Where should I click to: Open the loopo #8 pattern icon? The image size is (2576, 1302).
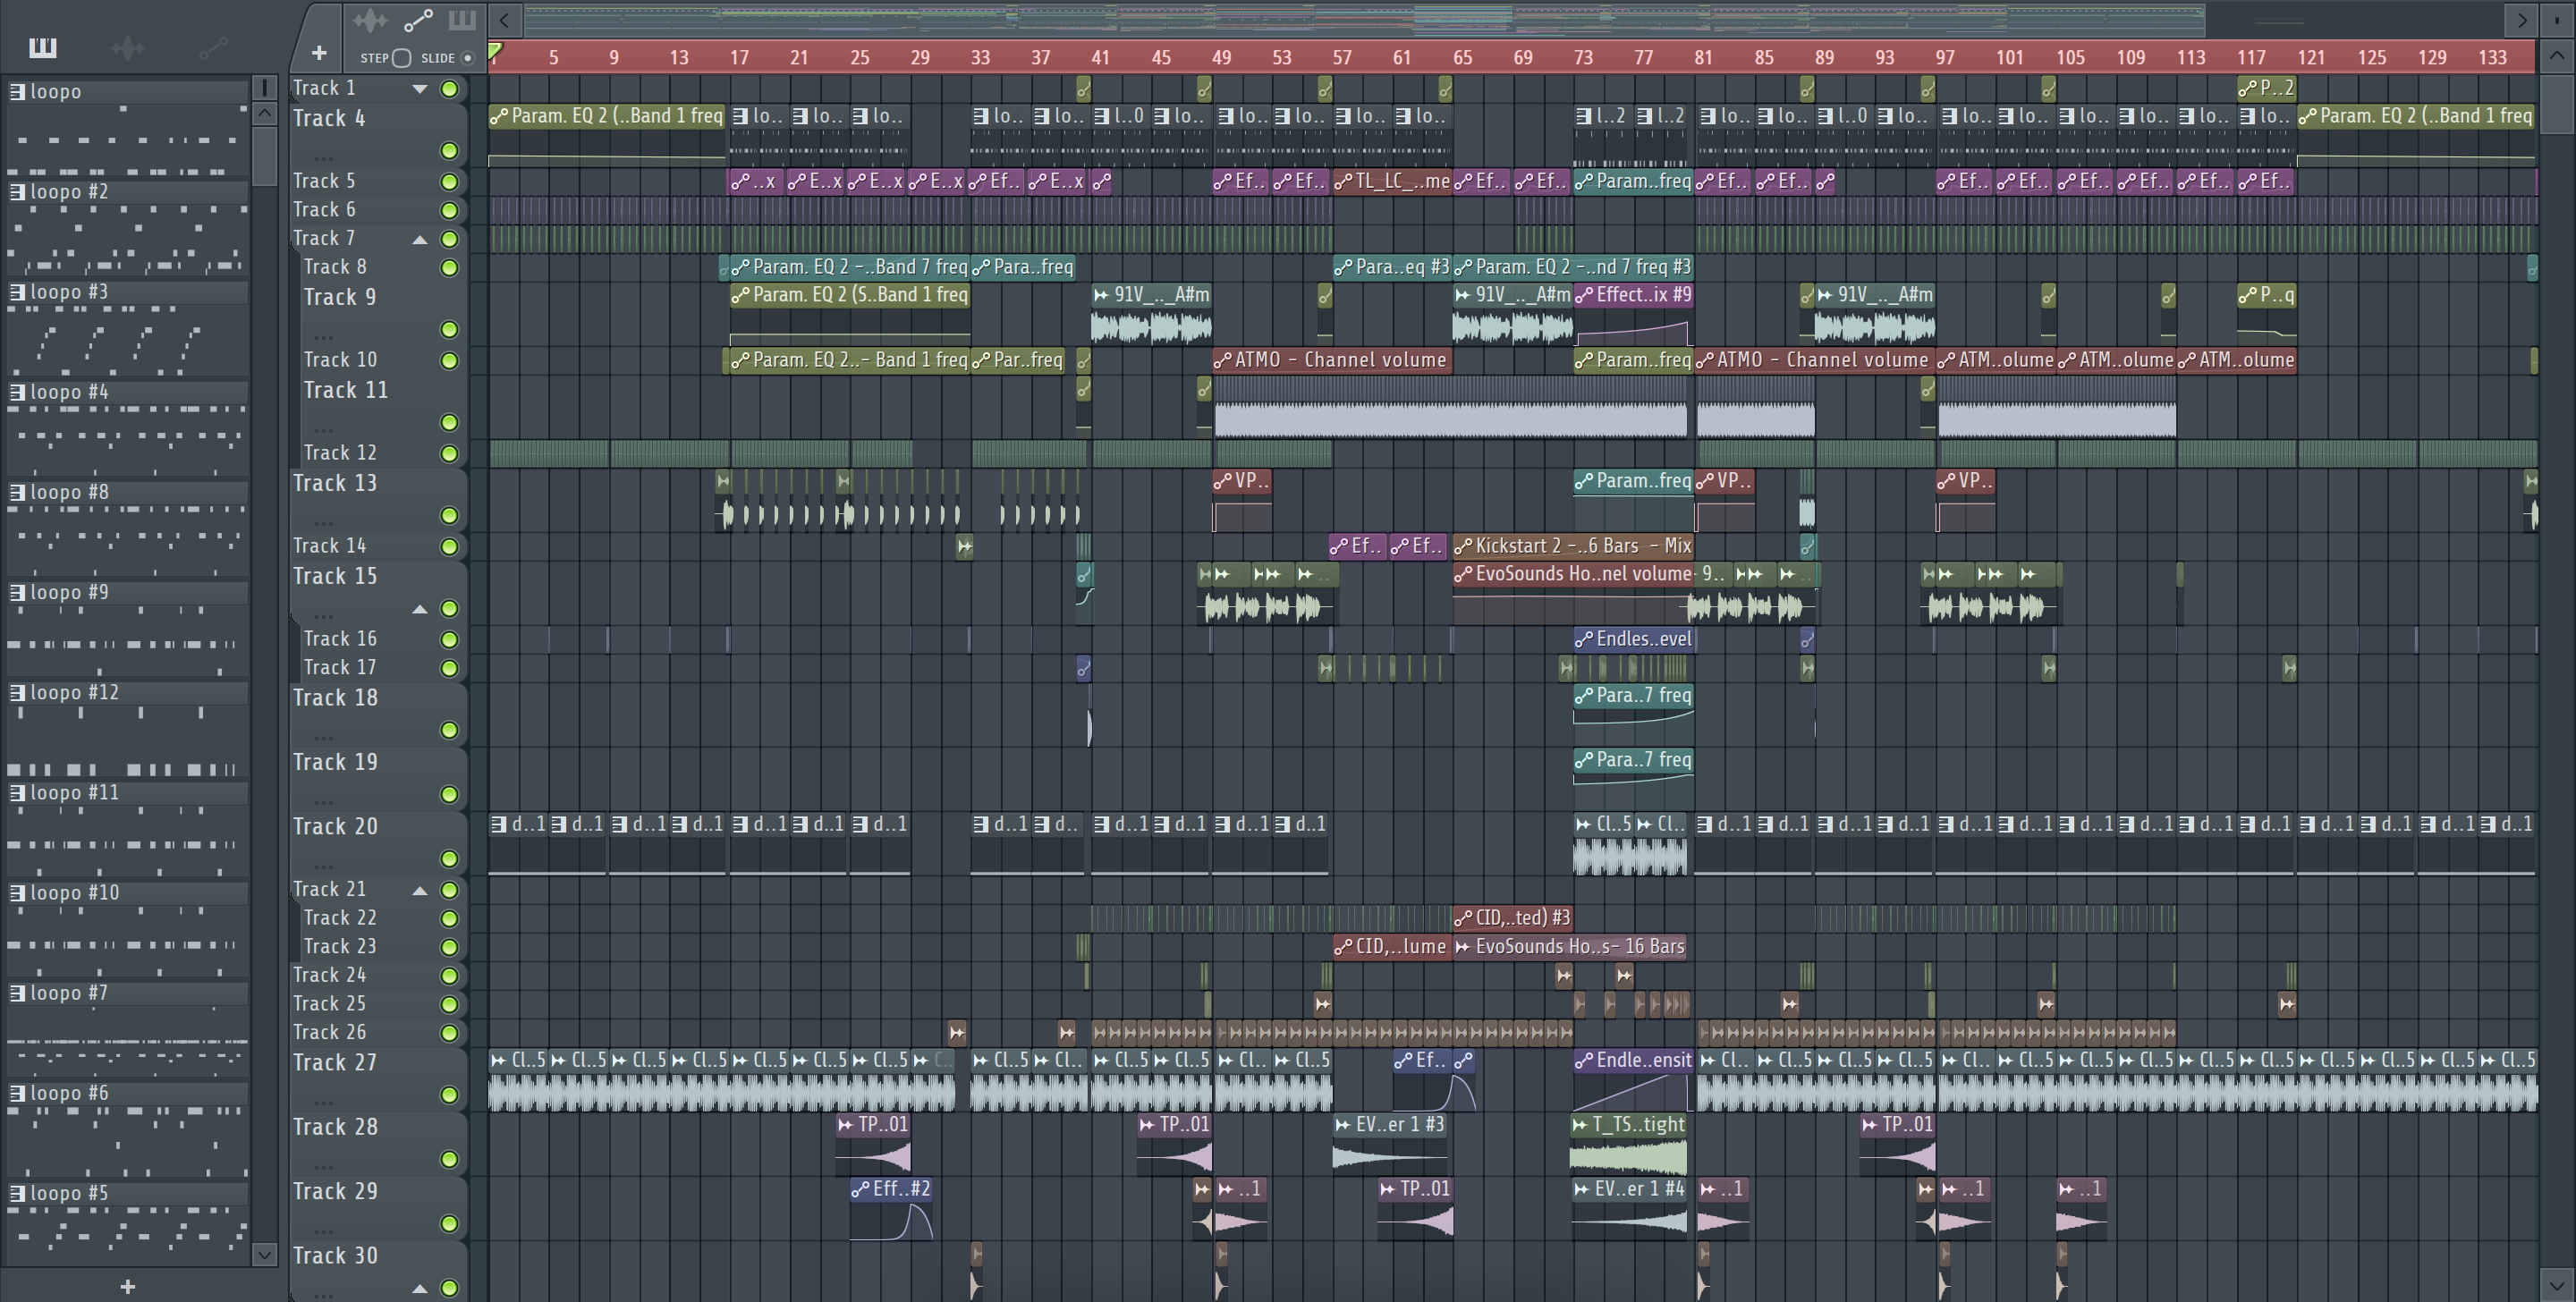tap(17, 492)
